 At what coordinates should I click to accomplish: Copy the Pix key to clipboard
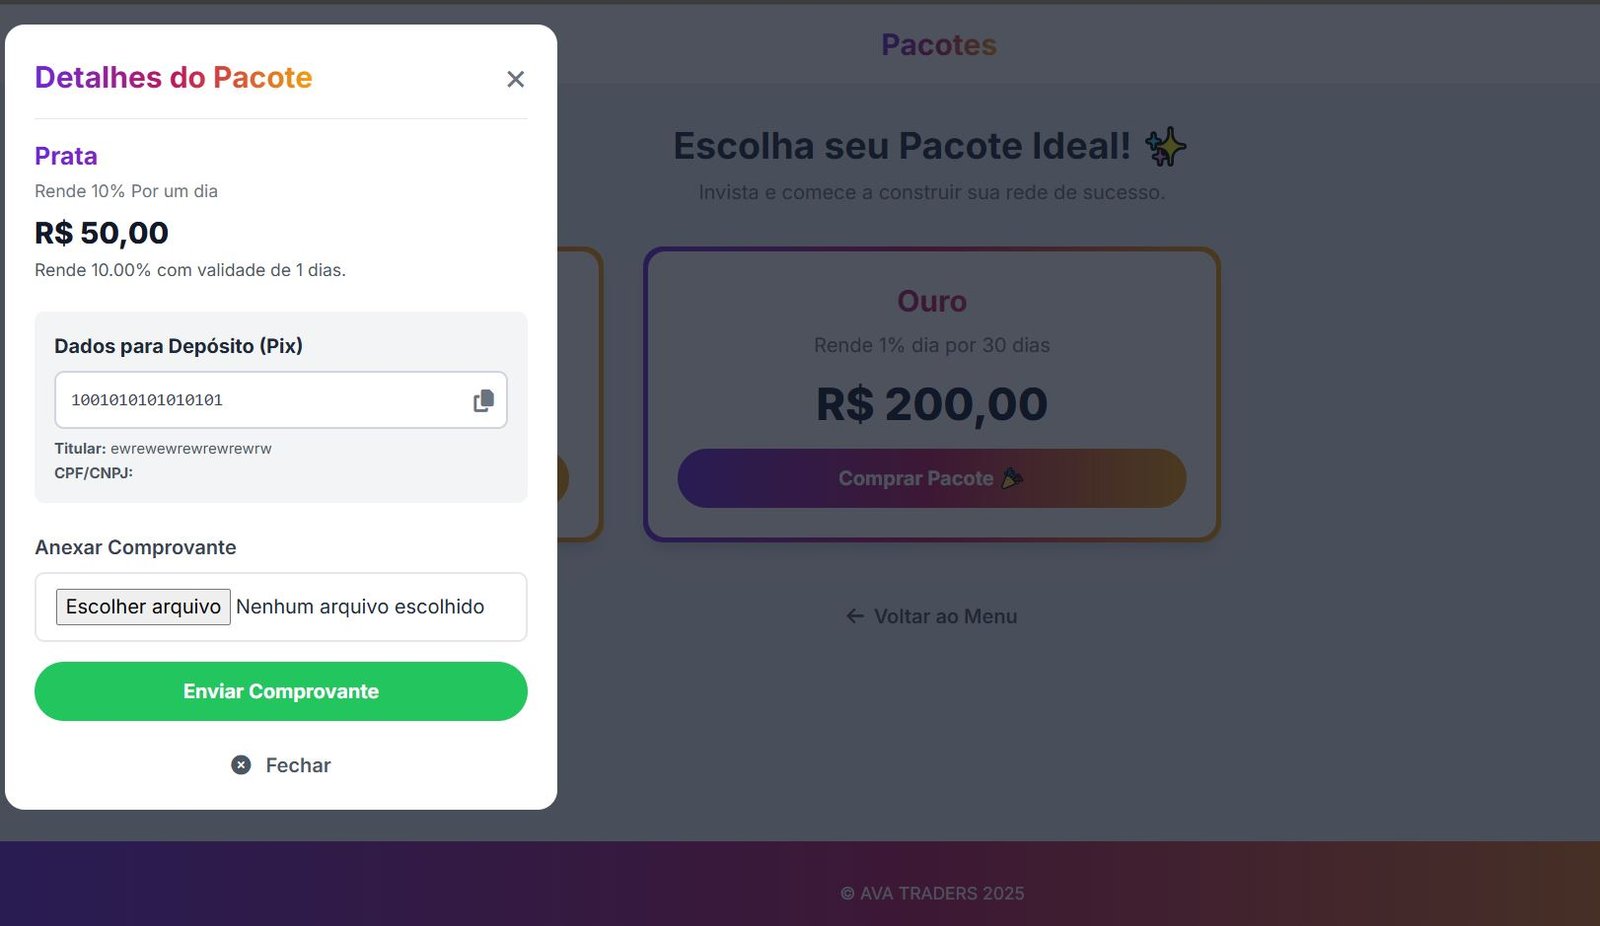(484, 400)
